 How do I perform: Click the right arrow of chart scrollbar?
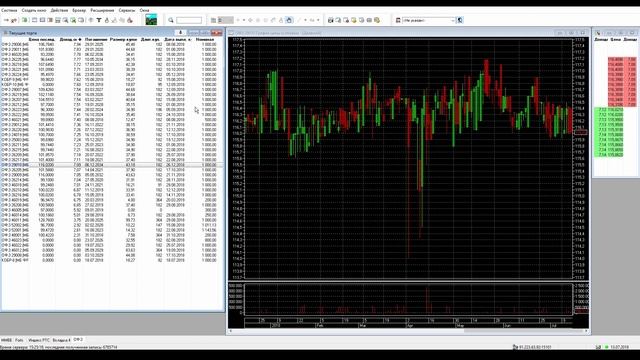click(x=587, y=331)
